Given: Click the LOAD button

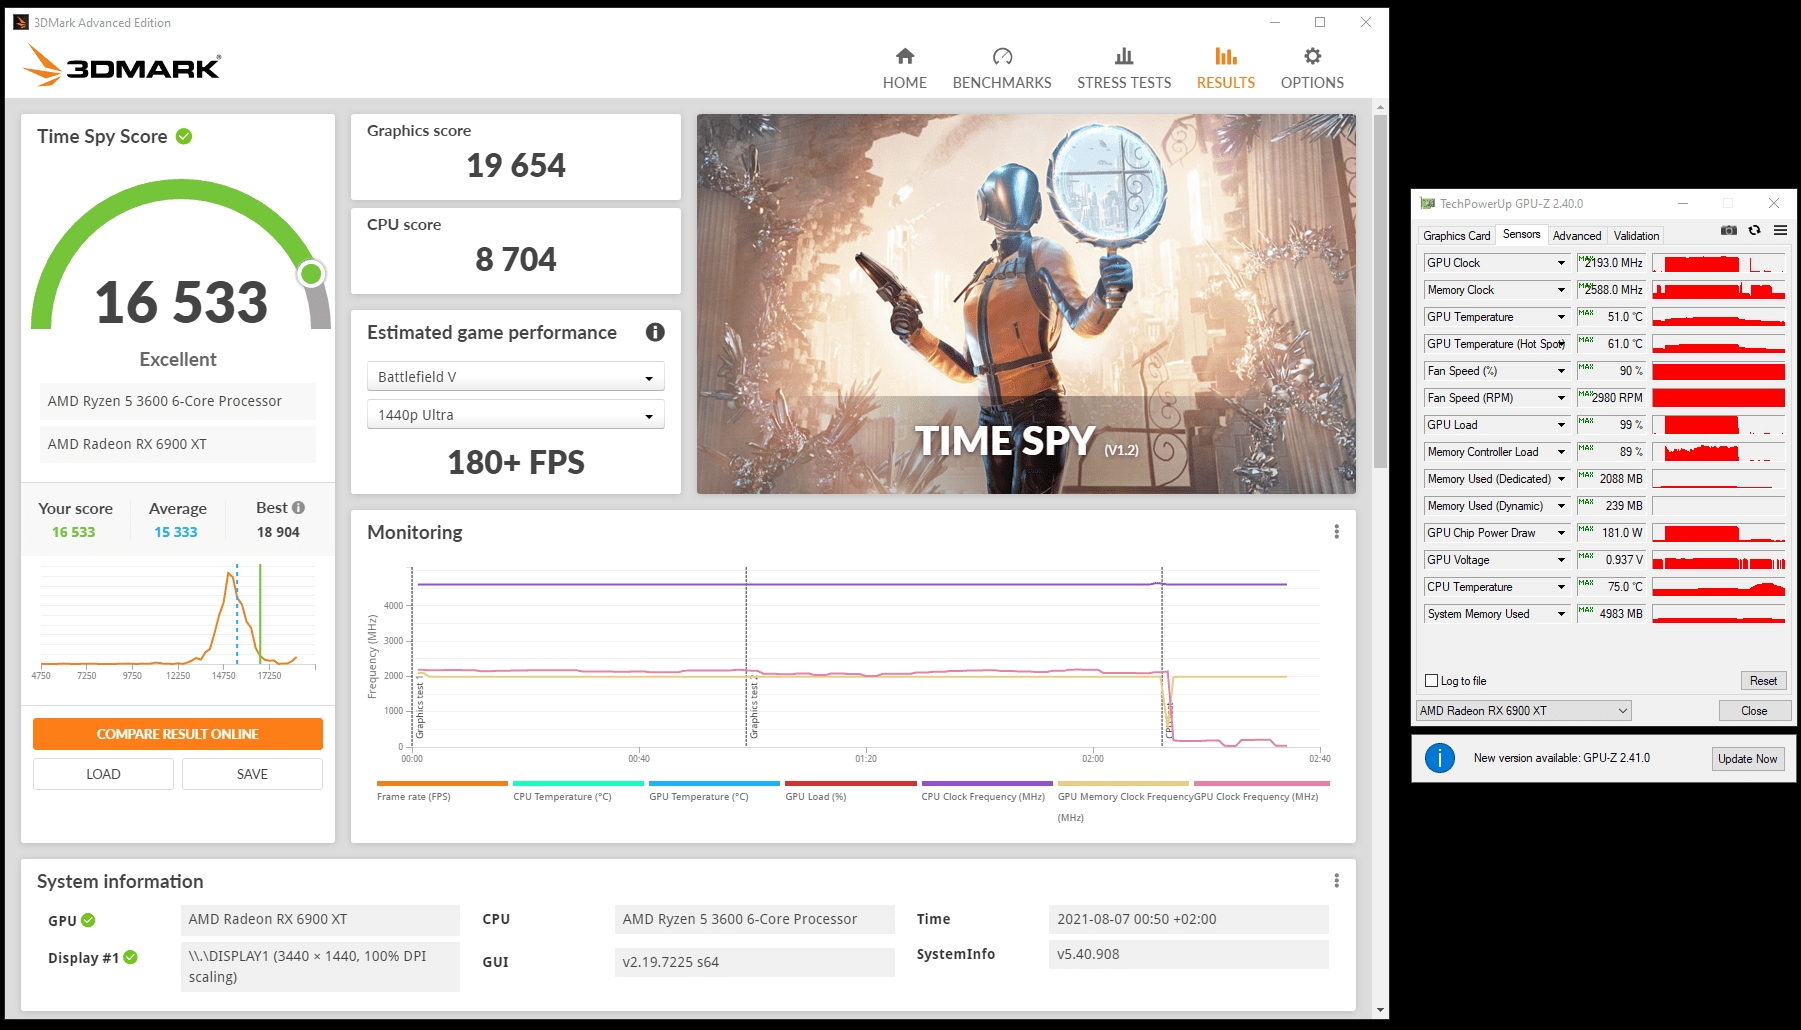Looking at the screenshot, I should 103,774.
